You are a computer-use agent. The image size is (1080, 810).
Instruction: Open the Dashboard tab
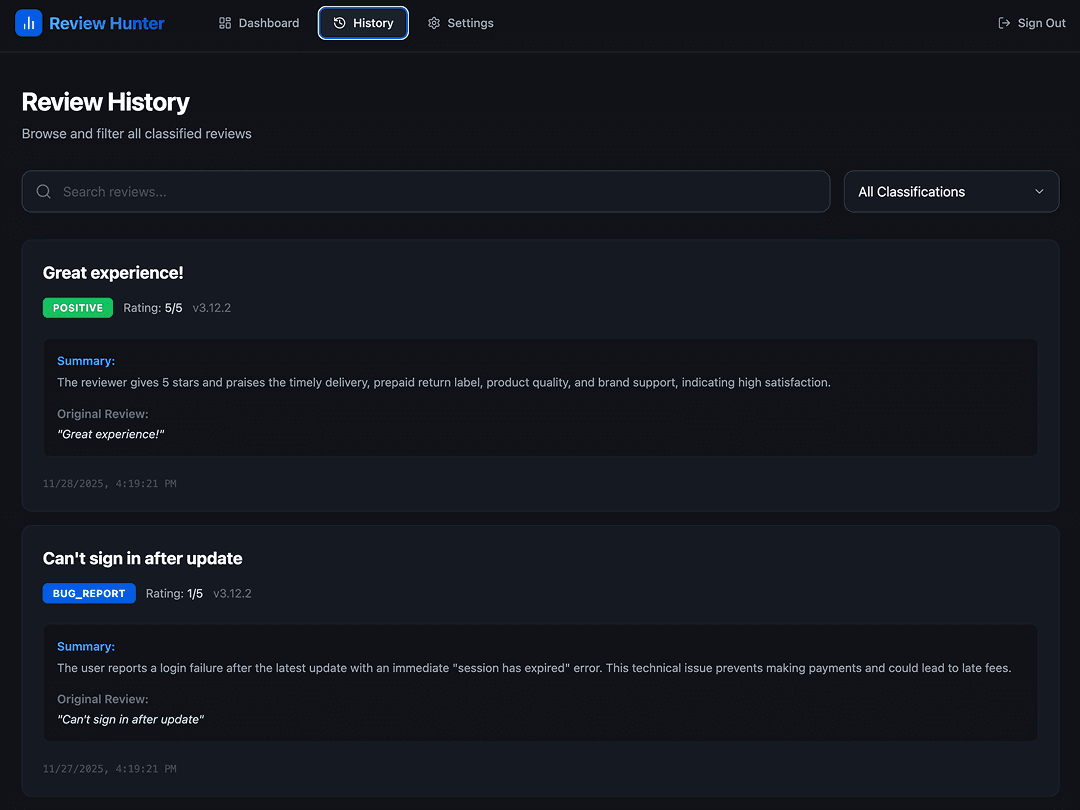tap(259, 23)
